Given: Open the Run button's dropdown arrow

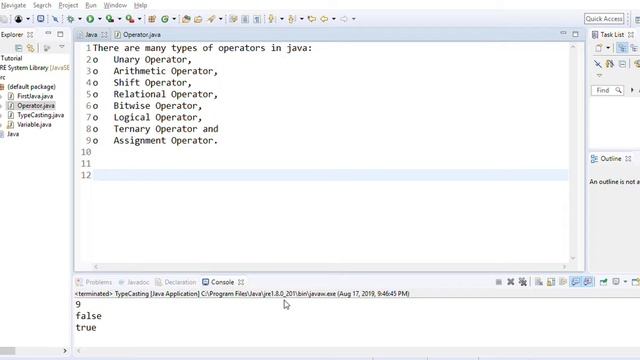Looking at the screenshot, I should tap(99, 19).
